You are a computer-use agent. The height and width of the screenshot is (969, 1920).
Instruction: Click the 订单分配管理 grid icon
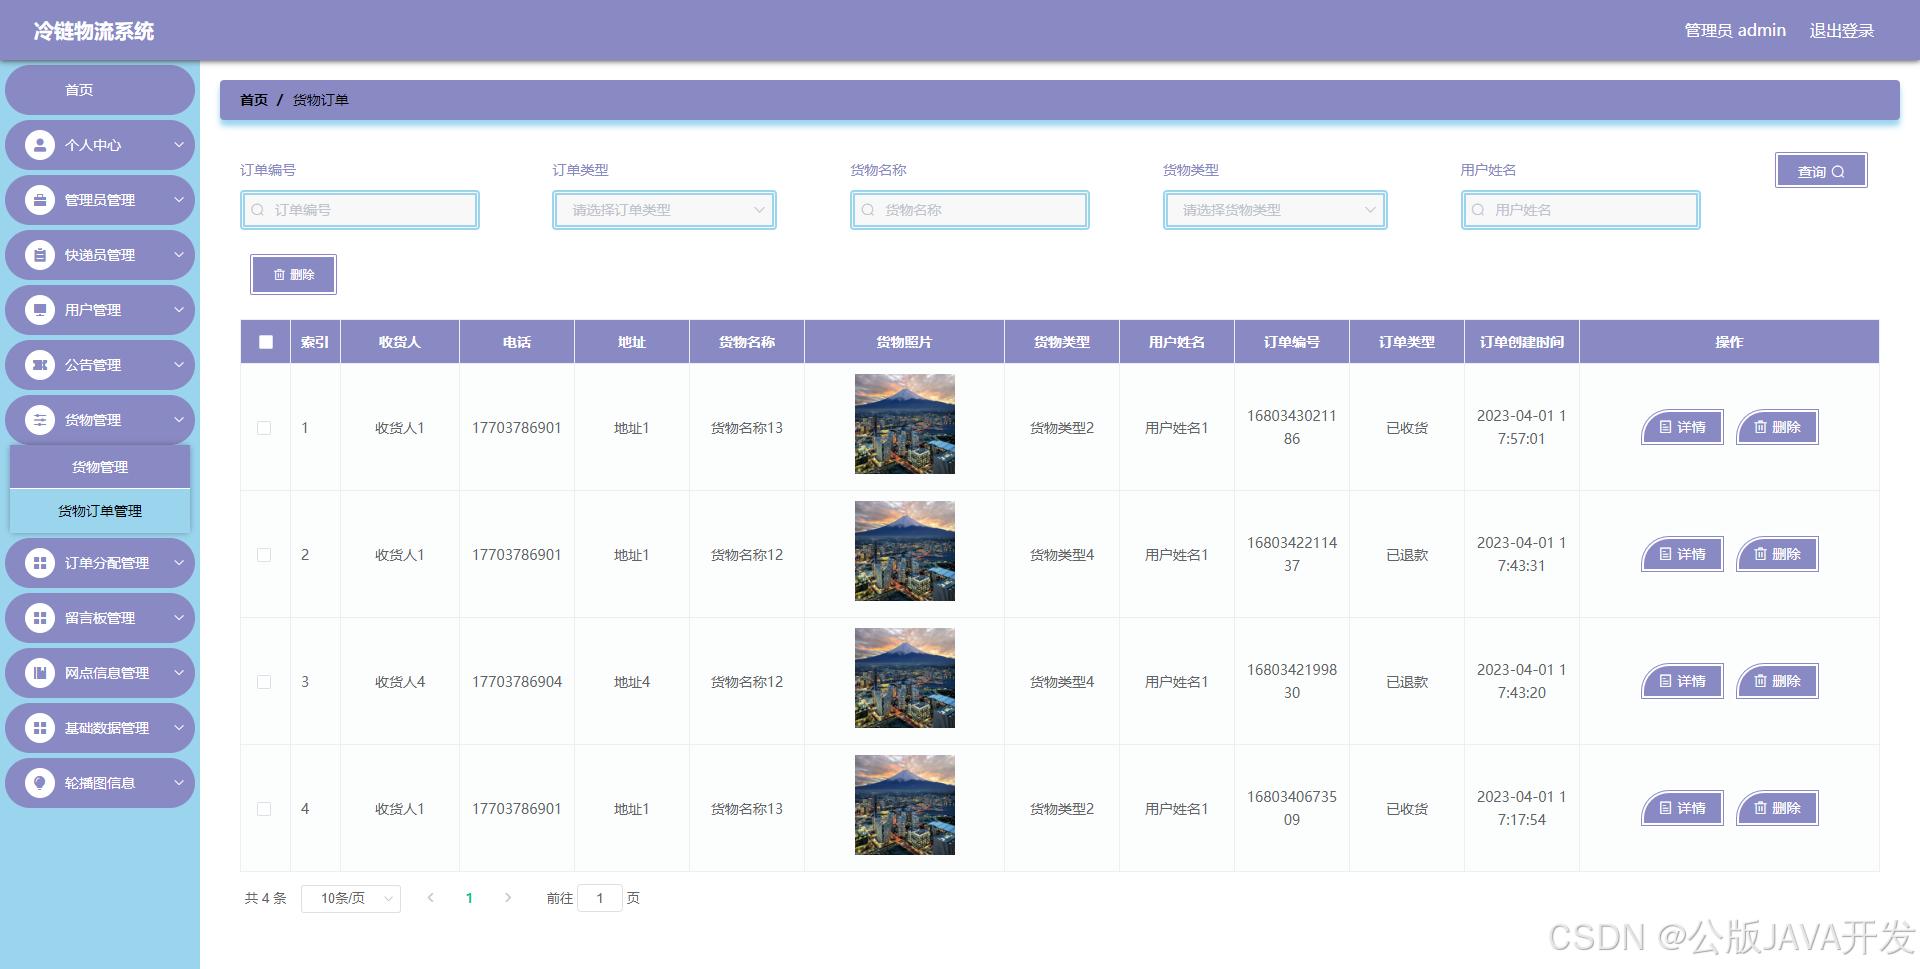tap(40, 563)
